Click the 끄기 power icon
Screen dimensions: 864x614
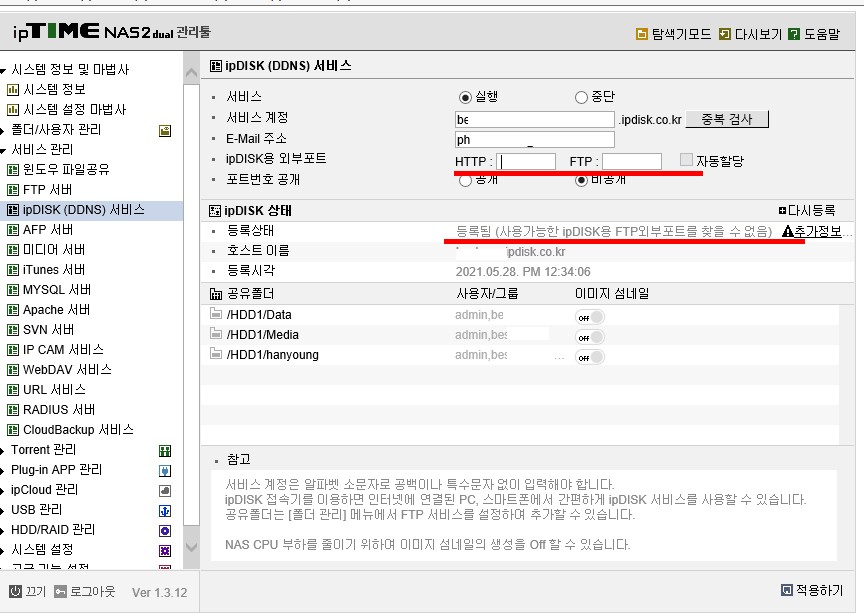click(x=15, y=591)
